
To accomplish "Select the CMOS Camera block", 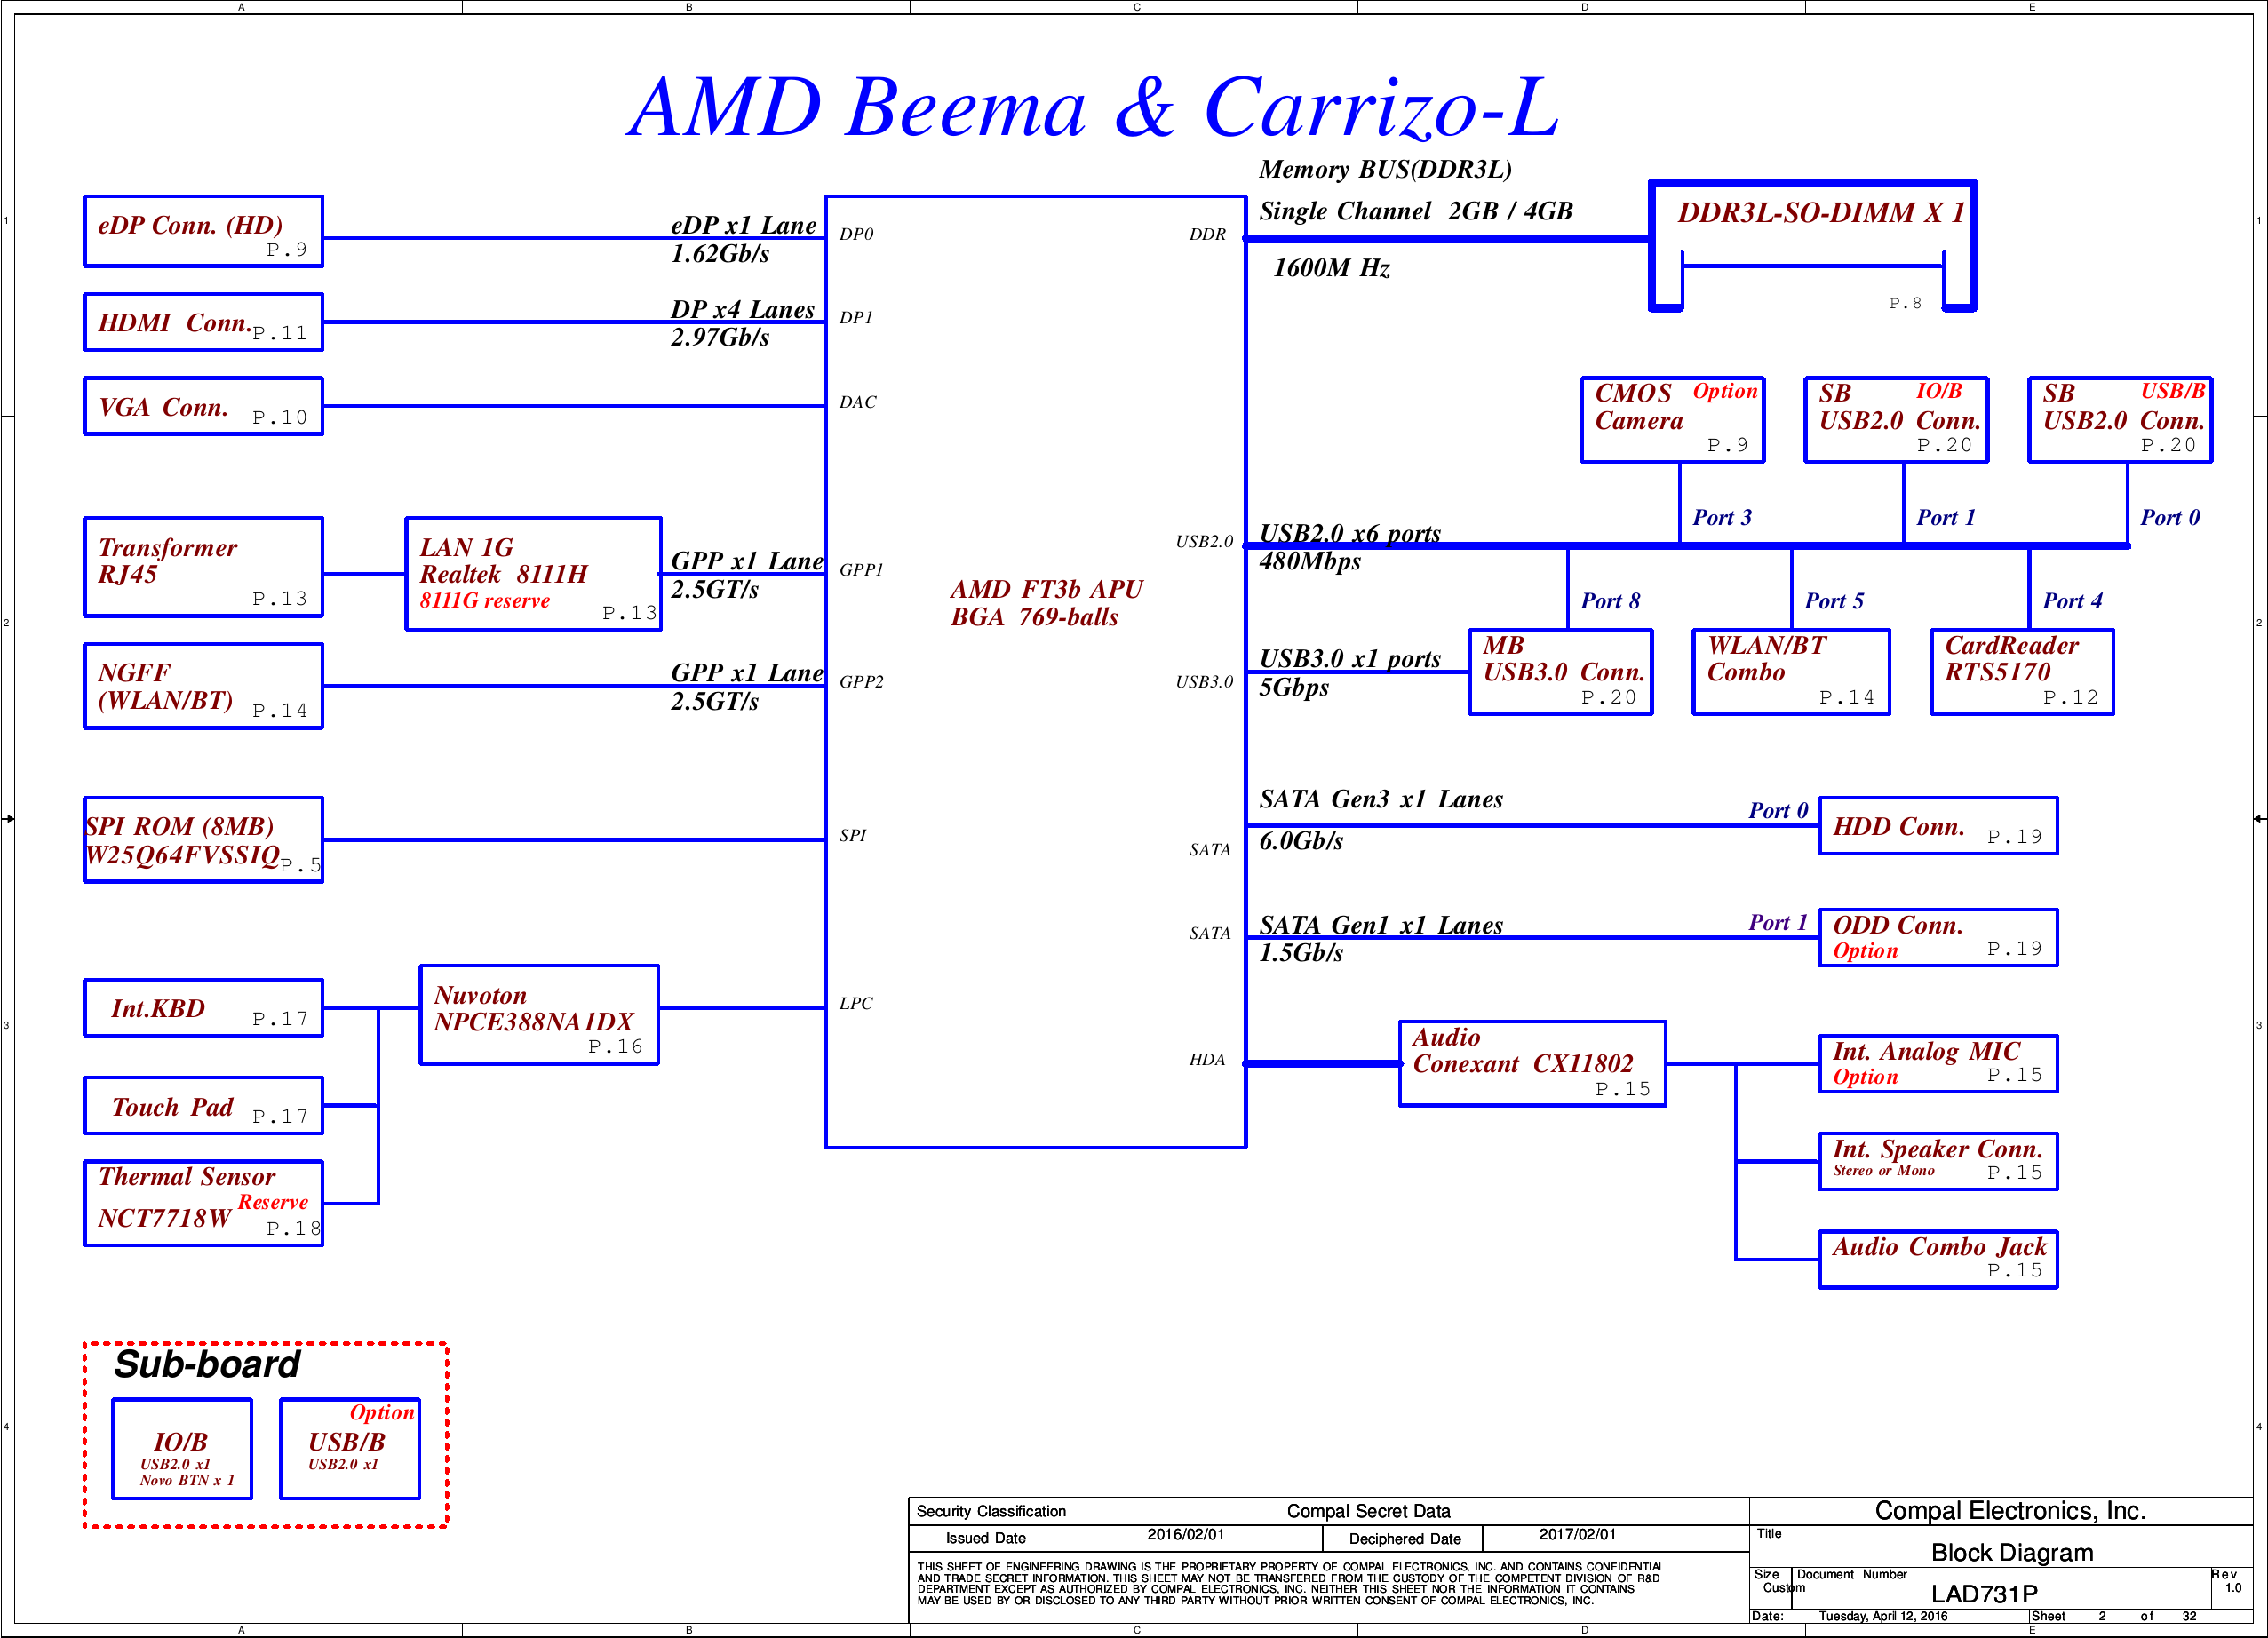I will pyautogui.click(x=1672, y=420).
